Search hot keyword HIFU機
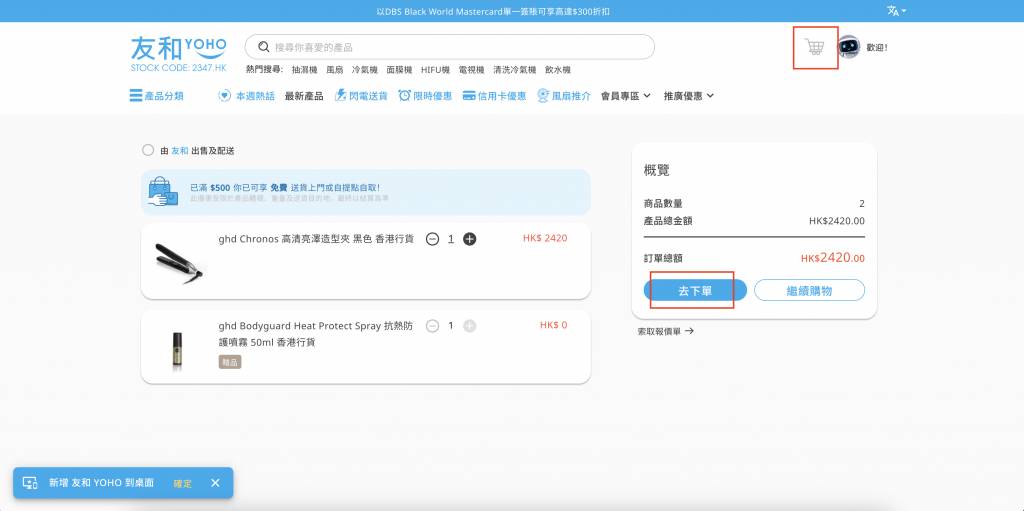 point(435,70)
